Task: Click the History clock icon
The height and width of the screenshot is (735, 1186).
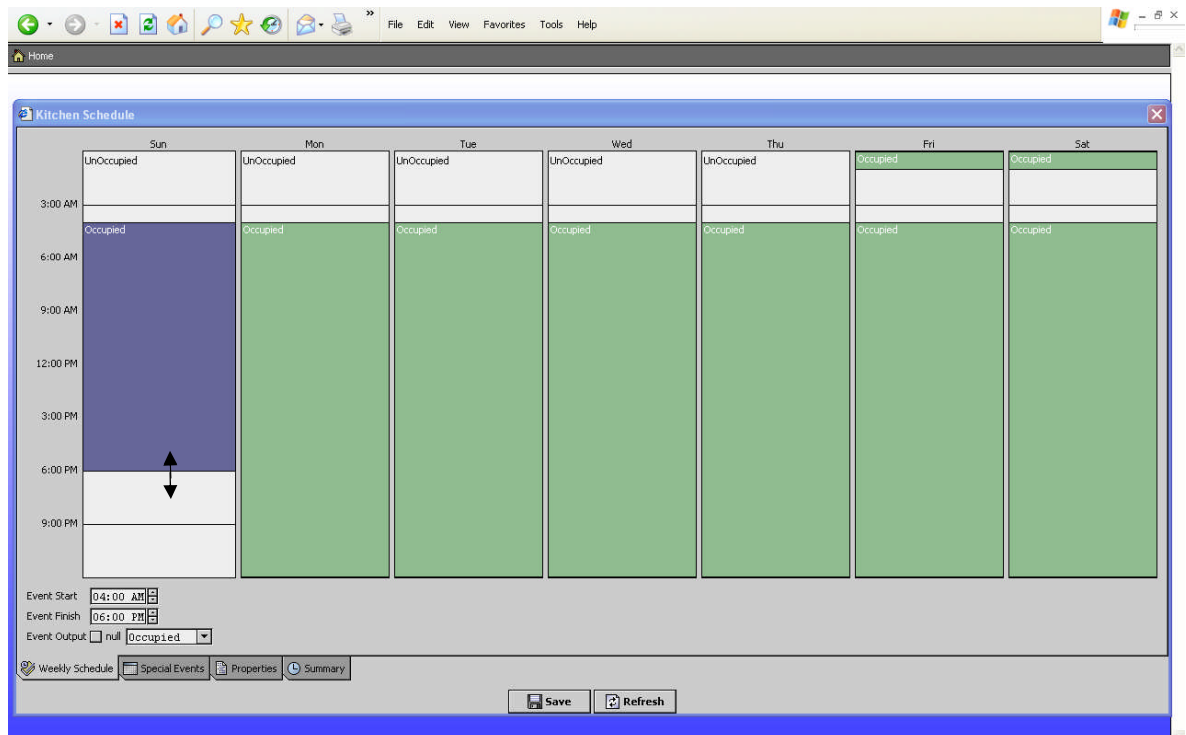Action: [x=271, y=24]
